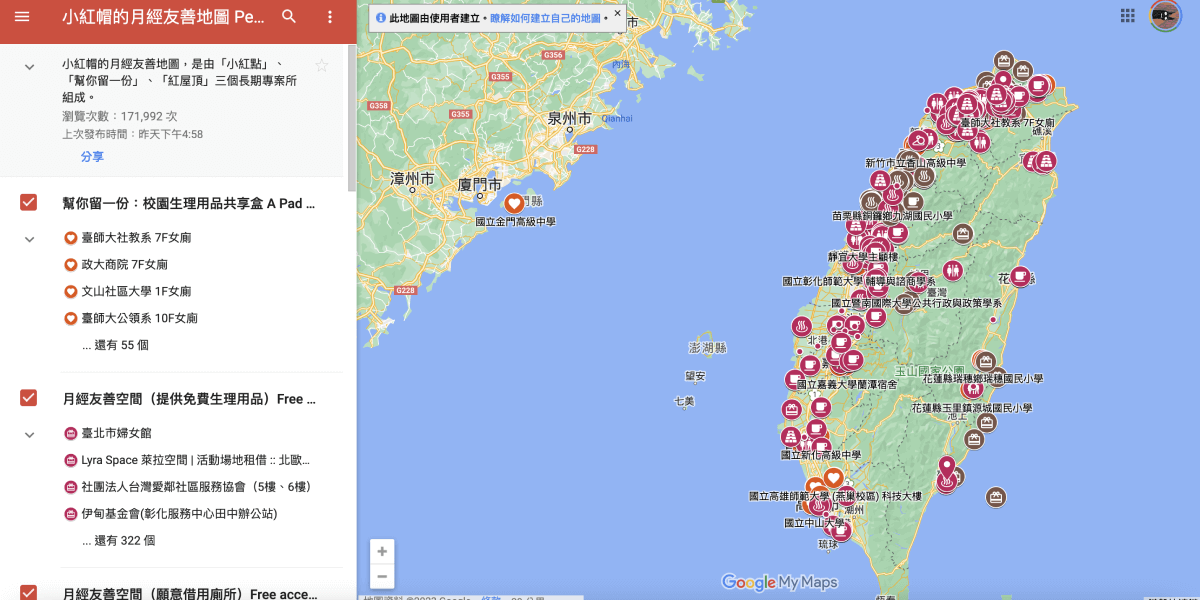This screenshot has height=600, width=1200.
Task: Collapse the 月經友善空間 free products item list
Action: point(29,434)
